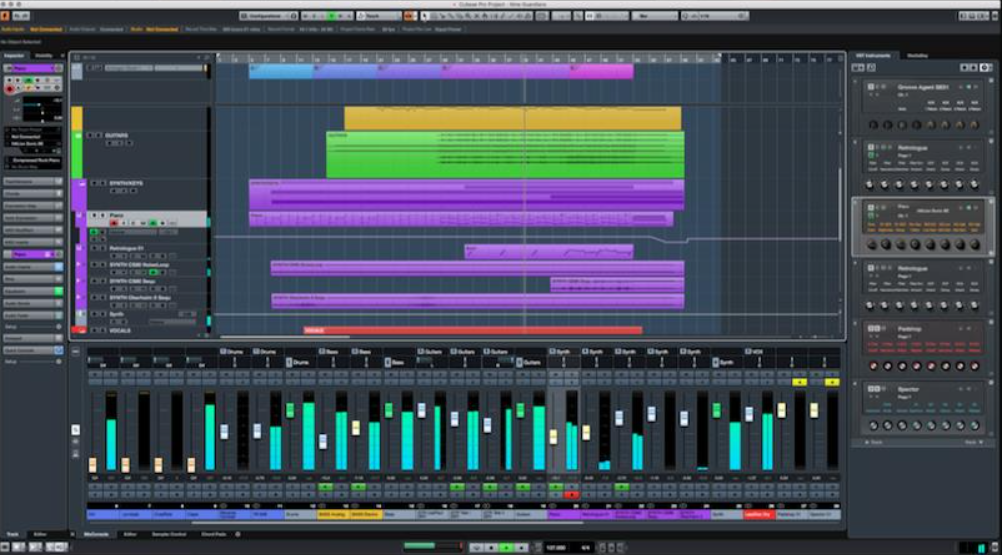Click the orange automation button beside Touch

pos(409,16)
